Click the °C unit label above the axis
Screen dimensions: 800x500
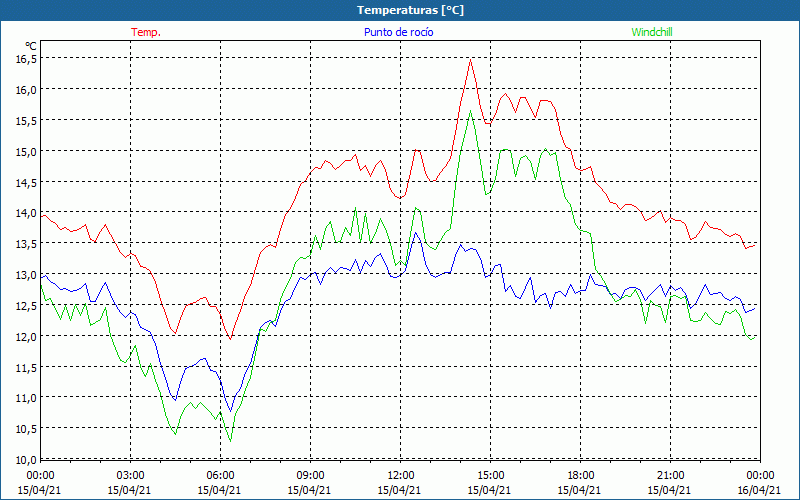(31, 46)
